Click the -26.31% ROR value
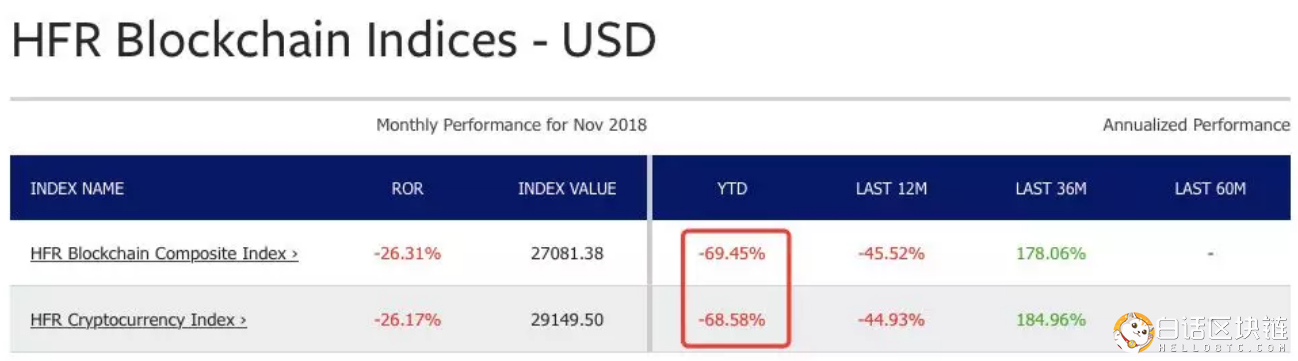1298x361 pixels. coord(407,254)
